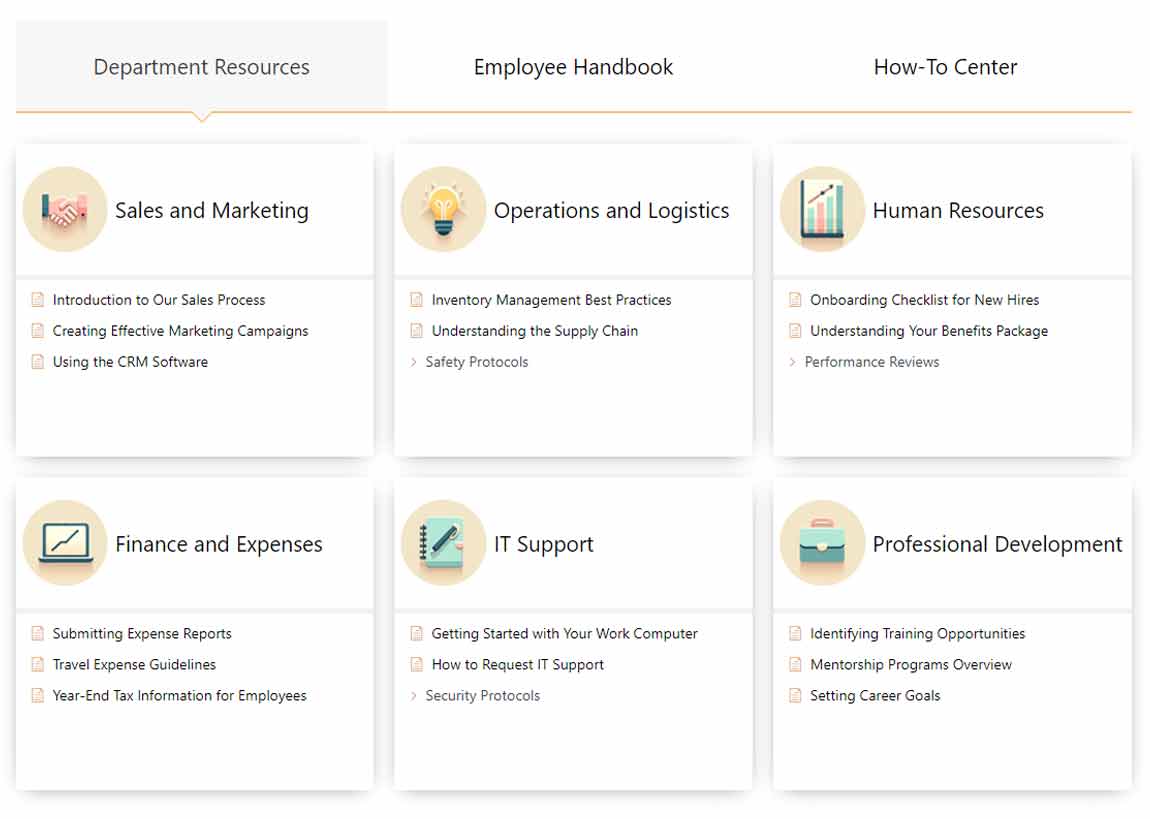Open Inventory Management Best Practices article
This screenshot has width=1150, height=819.
click(x=551, y=300)
